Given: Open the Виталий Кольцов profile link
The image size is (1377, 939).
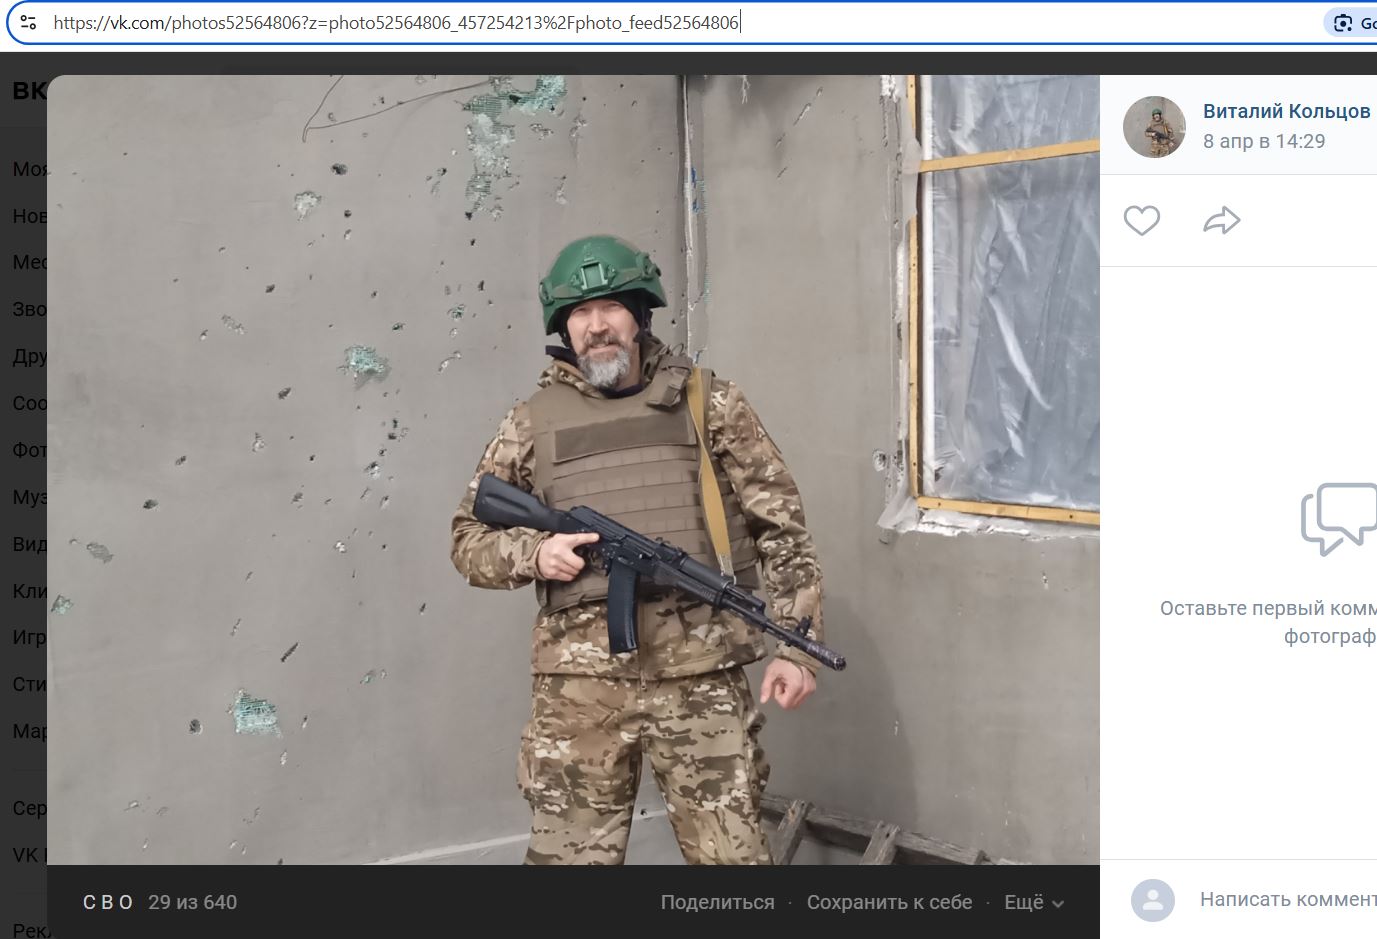Looking at the screenshot, I should [x=1286, y=111].
